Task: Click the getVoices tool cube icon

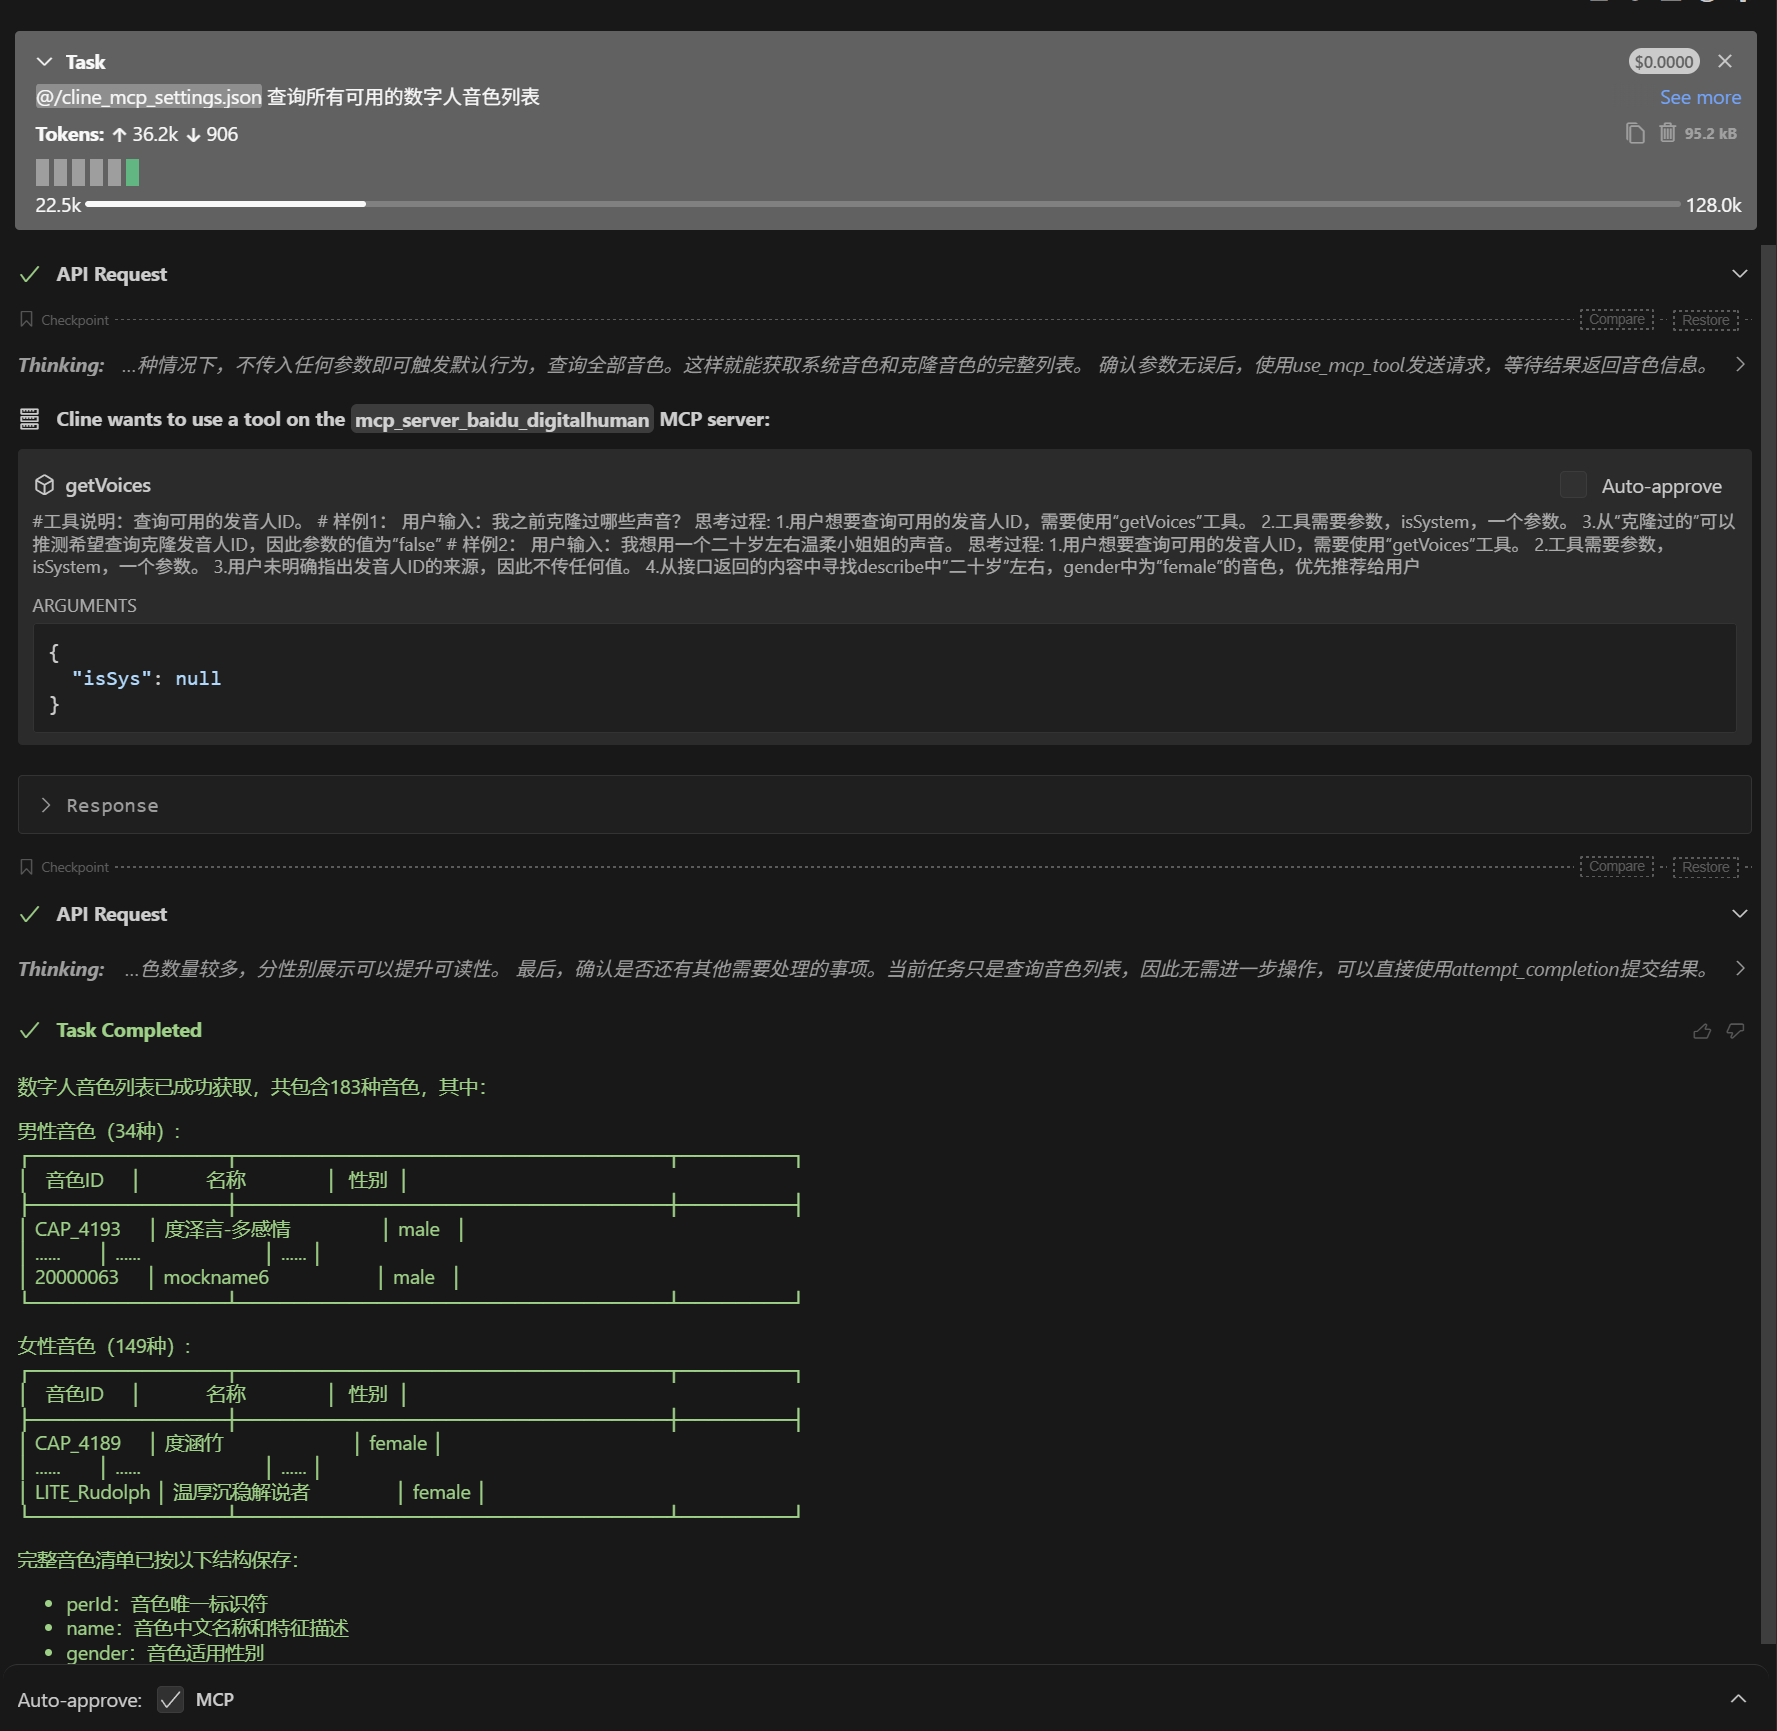Action: click(46, 484)
